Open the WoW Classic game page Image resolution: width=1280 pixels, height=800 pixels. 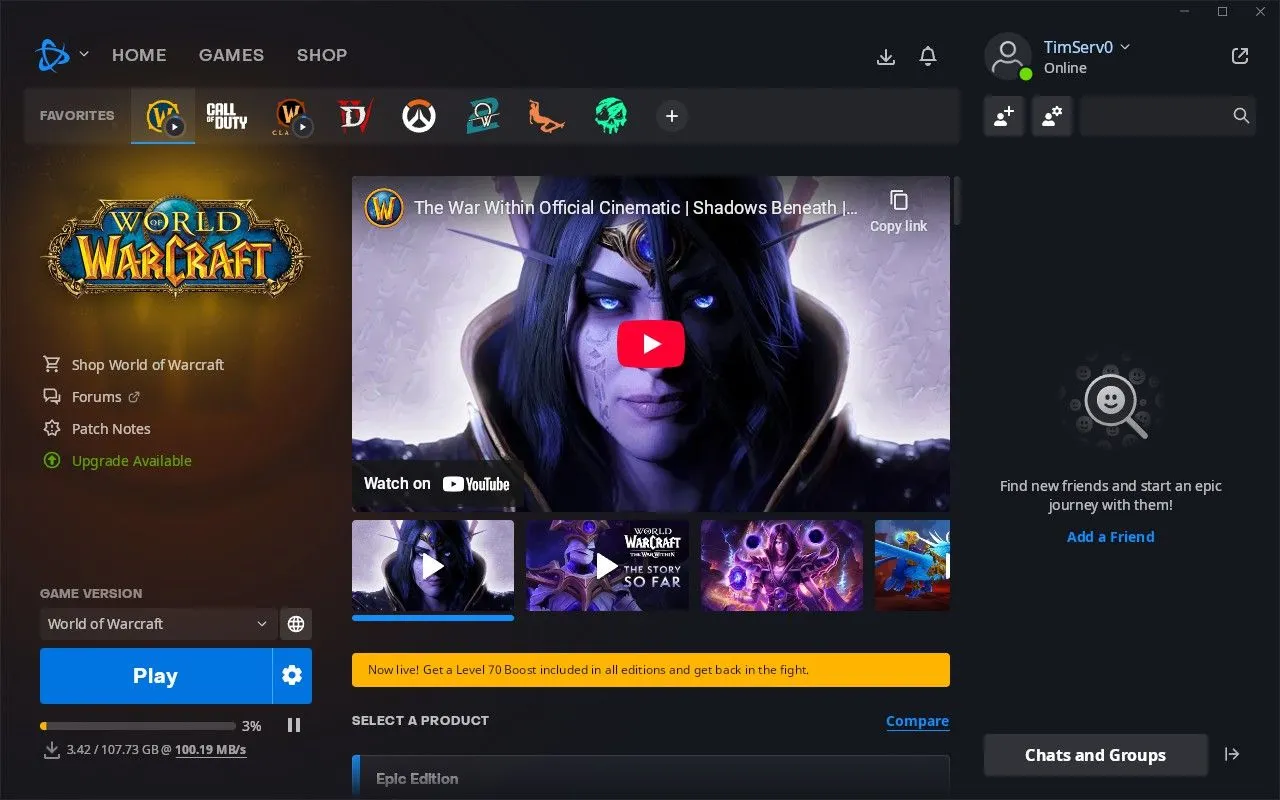coord(290,115)
